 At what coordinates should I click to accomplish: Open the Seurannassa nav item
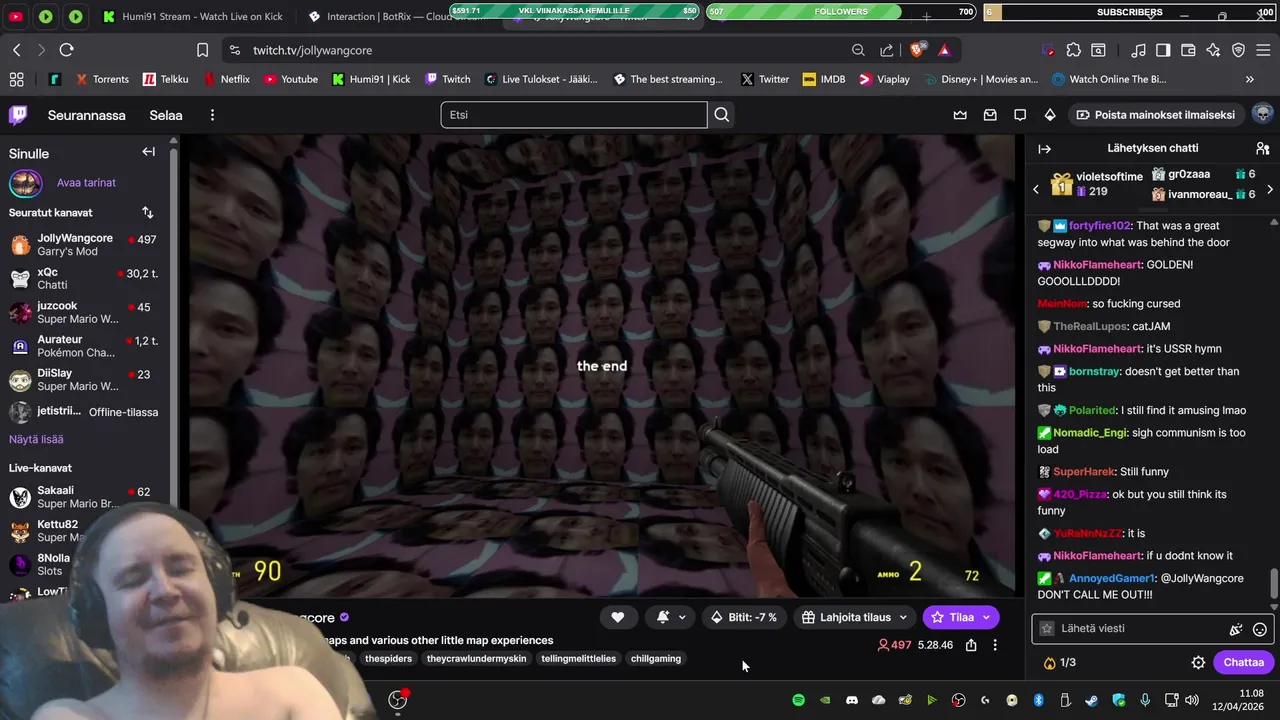tap(87, 115)
